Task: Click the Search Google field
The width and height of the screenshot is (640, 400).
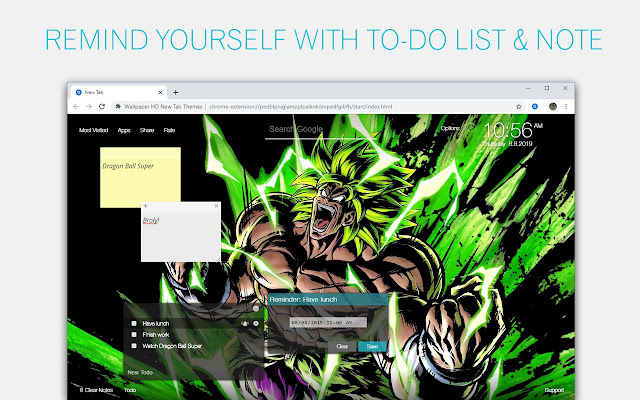Action: [x=320, y=130]
